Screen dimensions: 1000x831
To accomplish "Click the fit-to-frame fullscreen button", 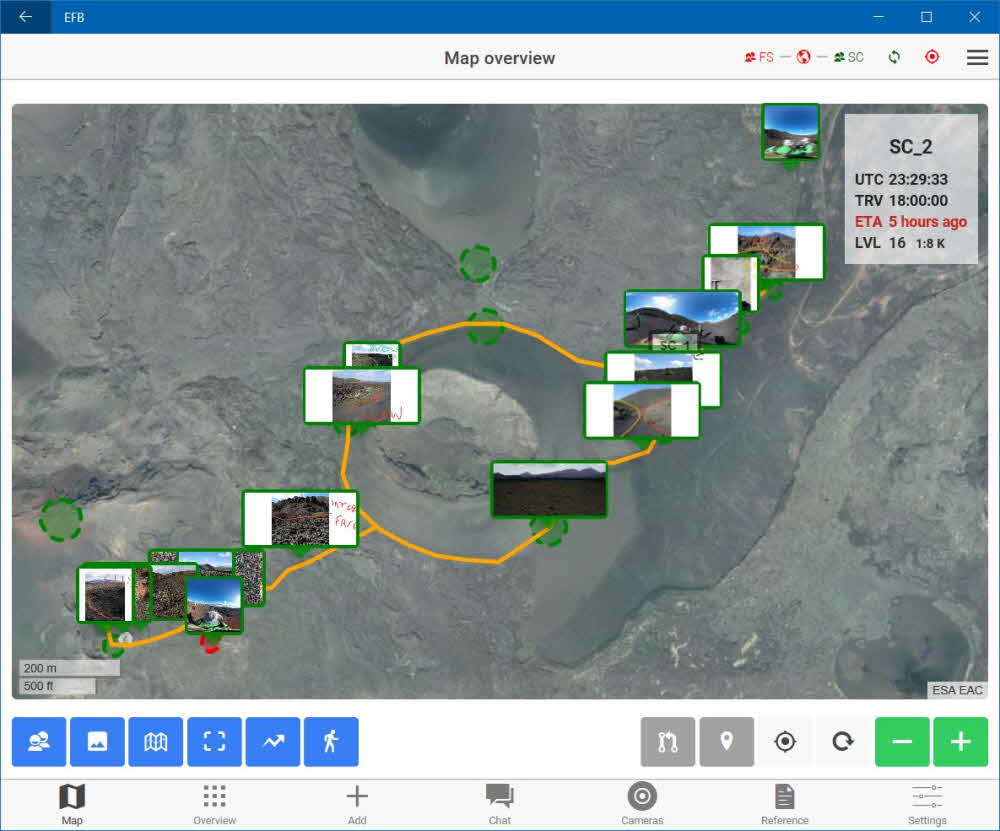I will pos(214,742).
